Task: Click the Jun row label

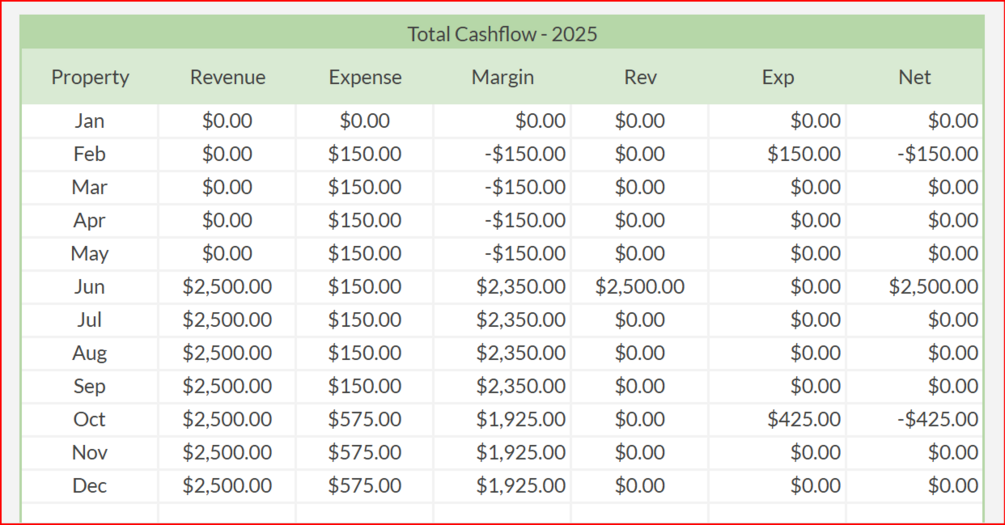Action: [x=90, y=287]
